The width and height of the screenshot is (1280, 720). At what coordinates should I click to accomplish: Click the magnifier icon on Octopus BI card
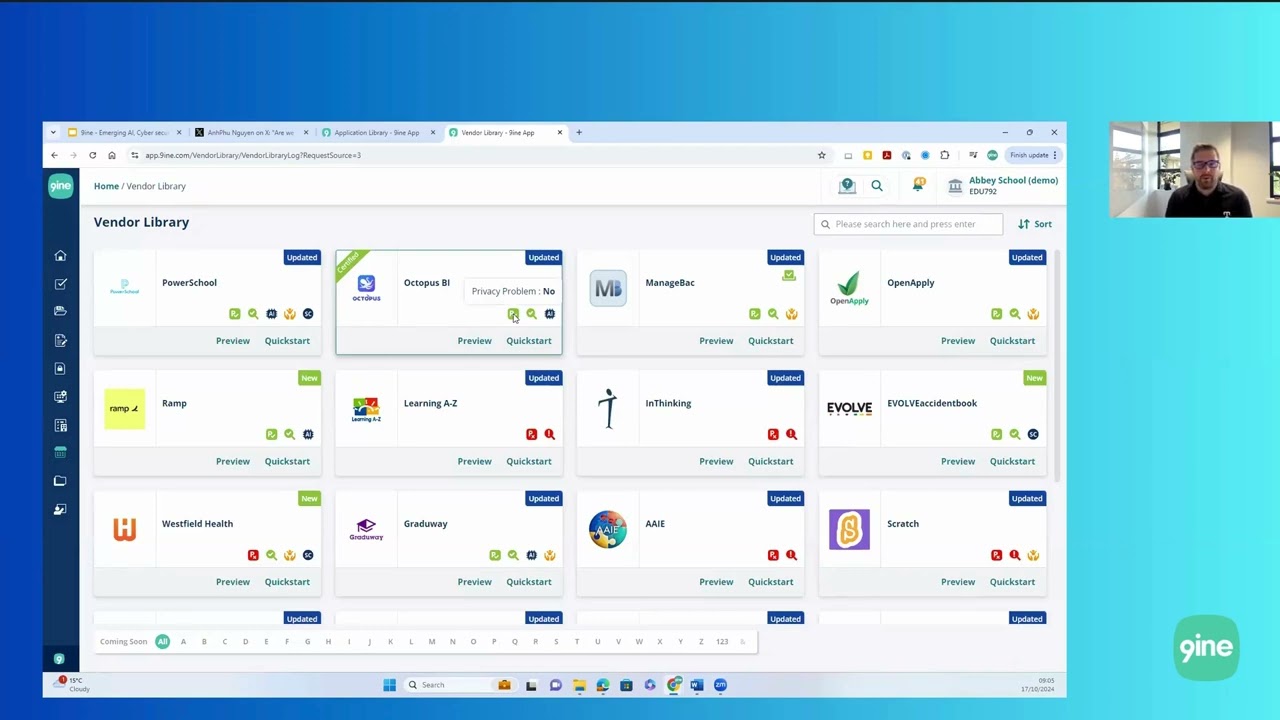pyautogui.click(x=531, y=314)
